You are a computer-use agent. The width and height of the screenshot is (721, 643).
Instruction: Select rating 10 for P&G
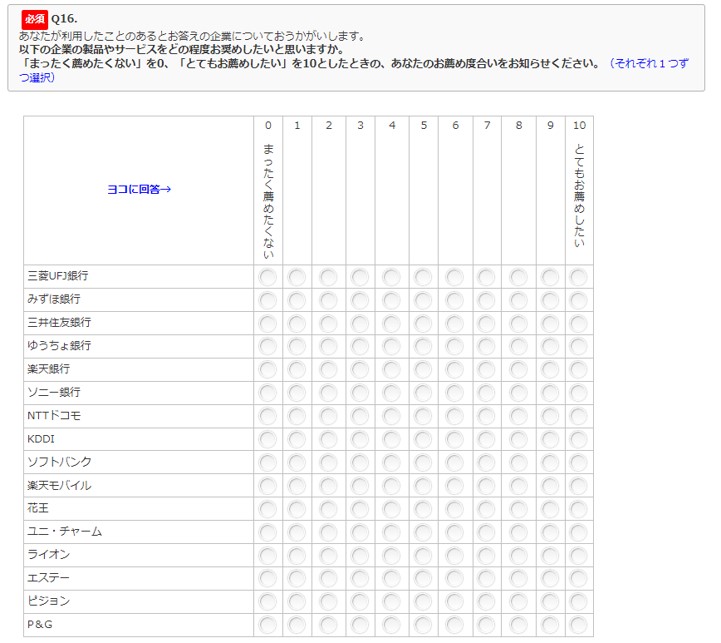(x=579, y=625)
